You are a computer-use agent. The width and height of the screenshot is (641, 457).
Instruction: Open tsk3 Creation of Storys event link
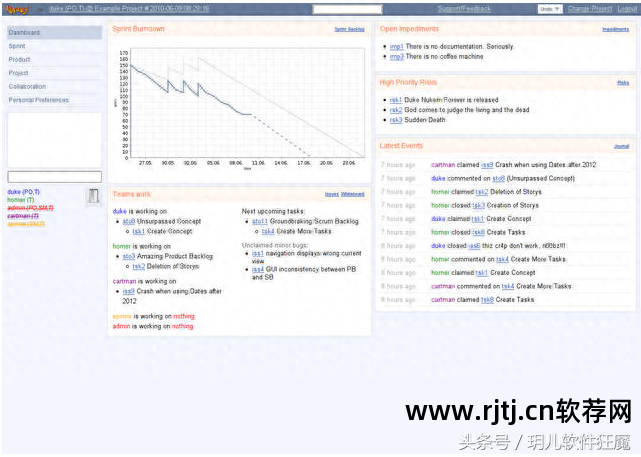pyautogui.click(x=479, y=206)
